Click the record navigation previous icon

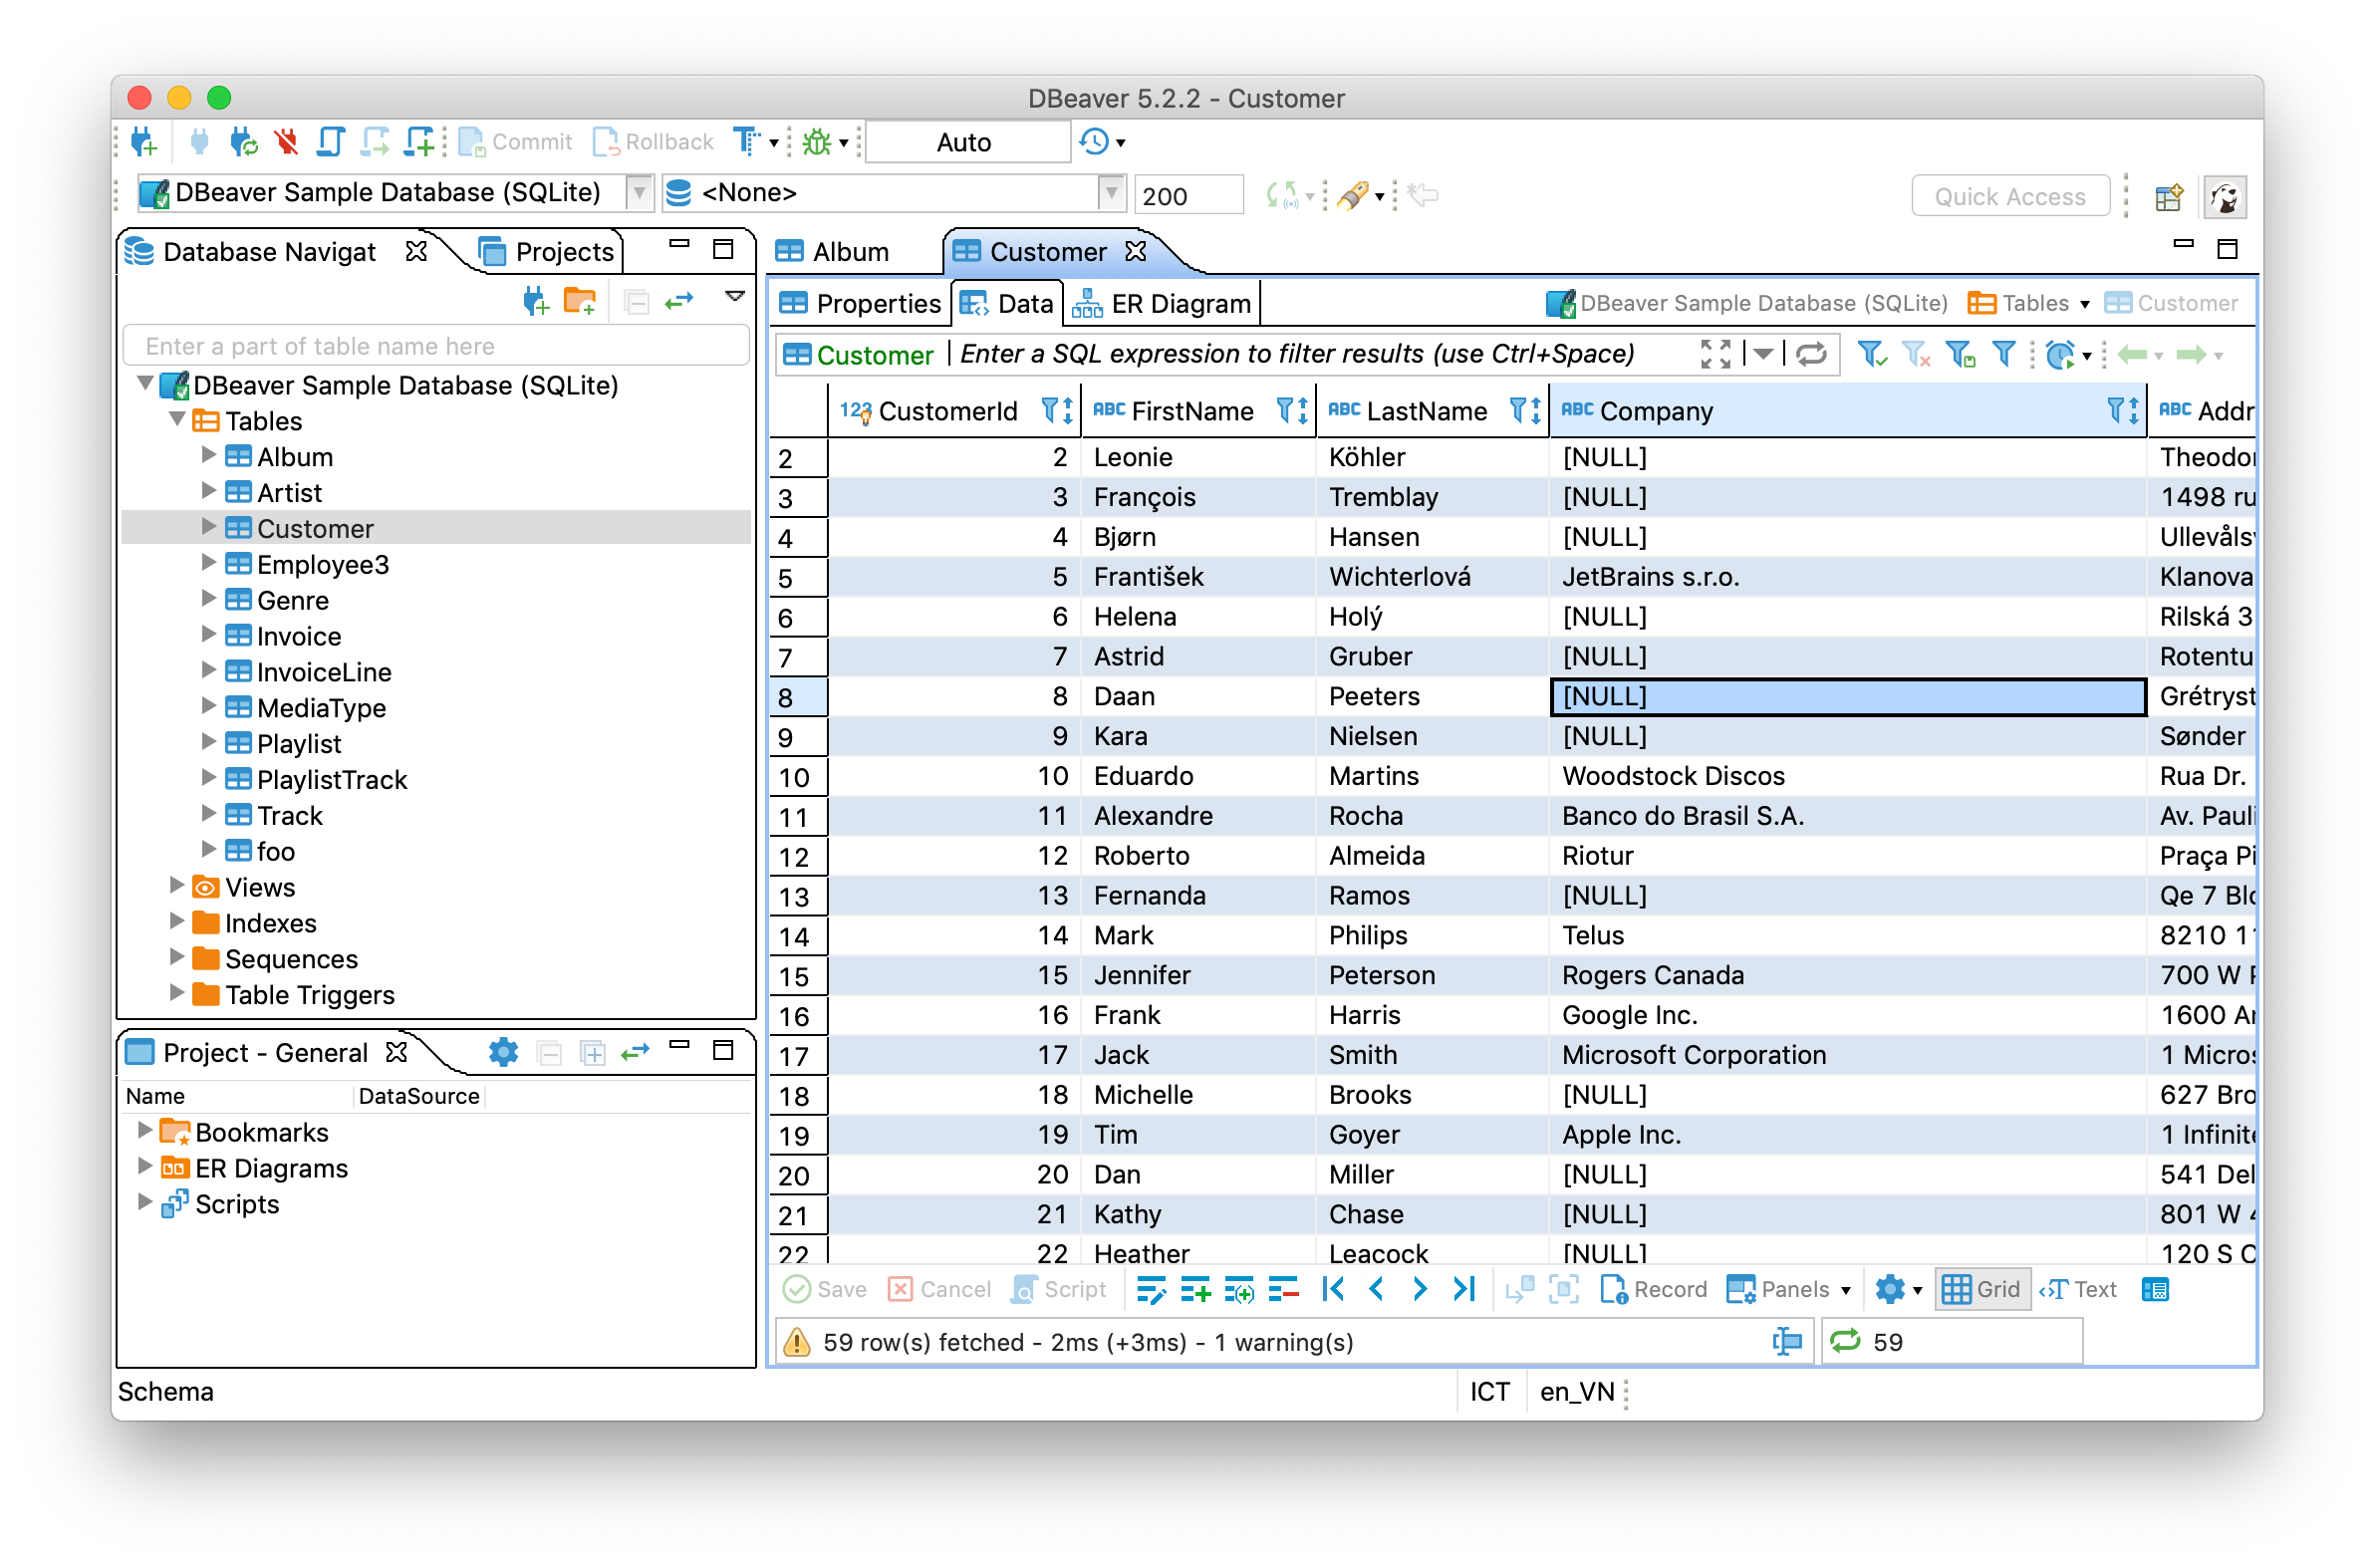(1381, 1291)
